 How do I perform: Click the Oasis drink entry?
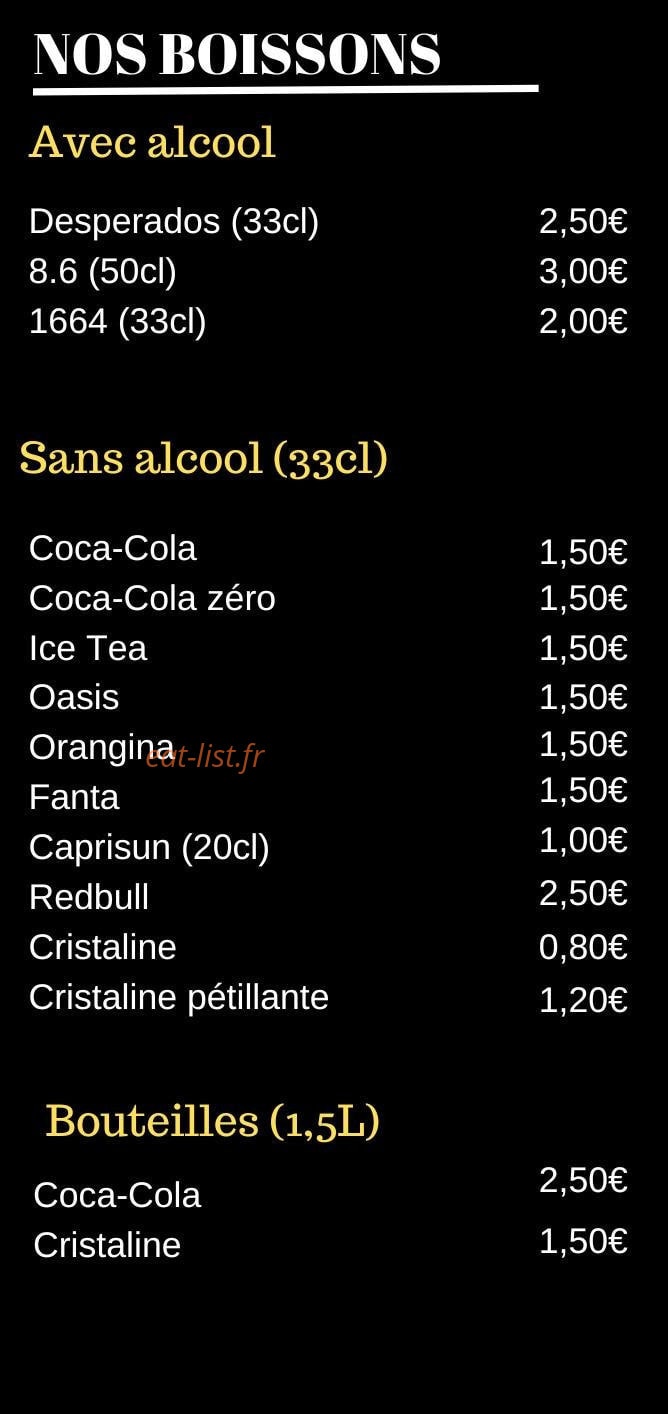[74, 697]
